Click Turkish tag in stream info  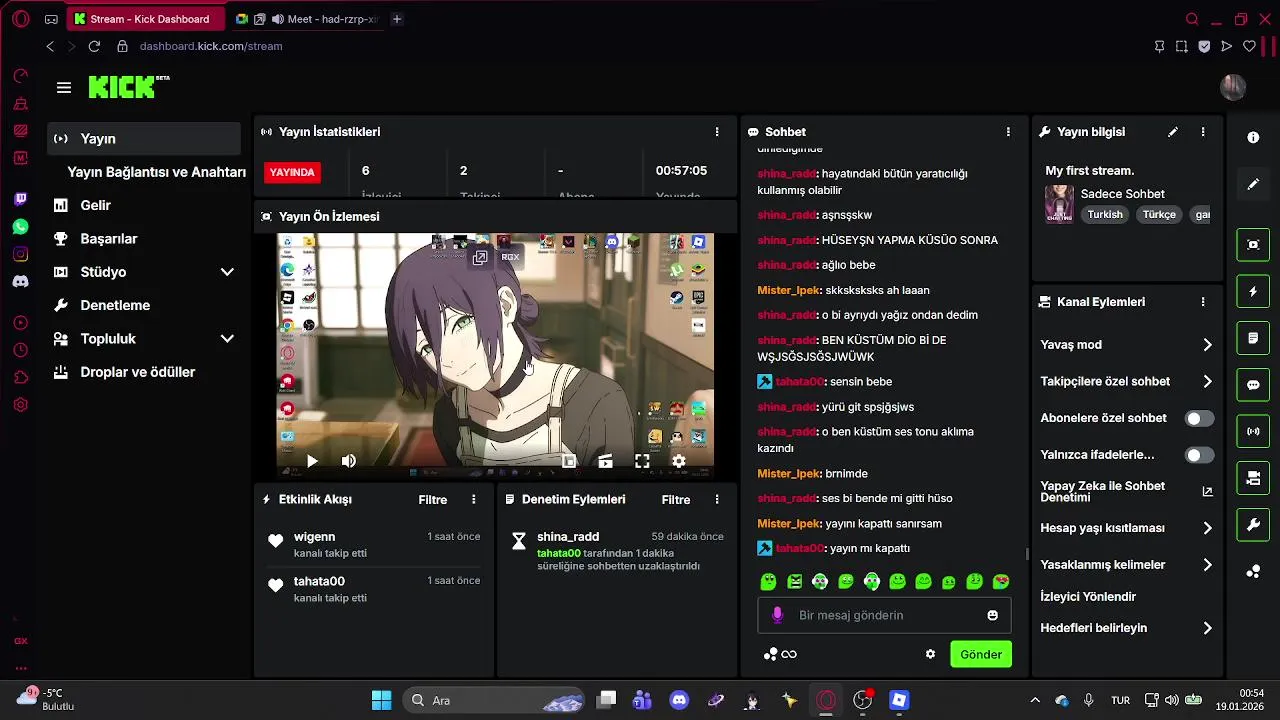[x=1105, y=214]
